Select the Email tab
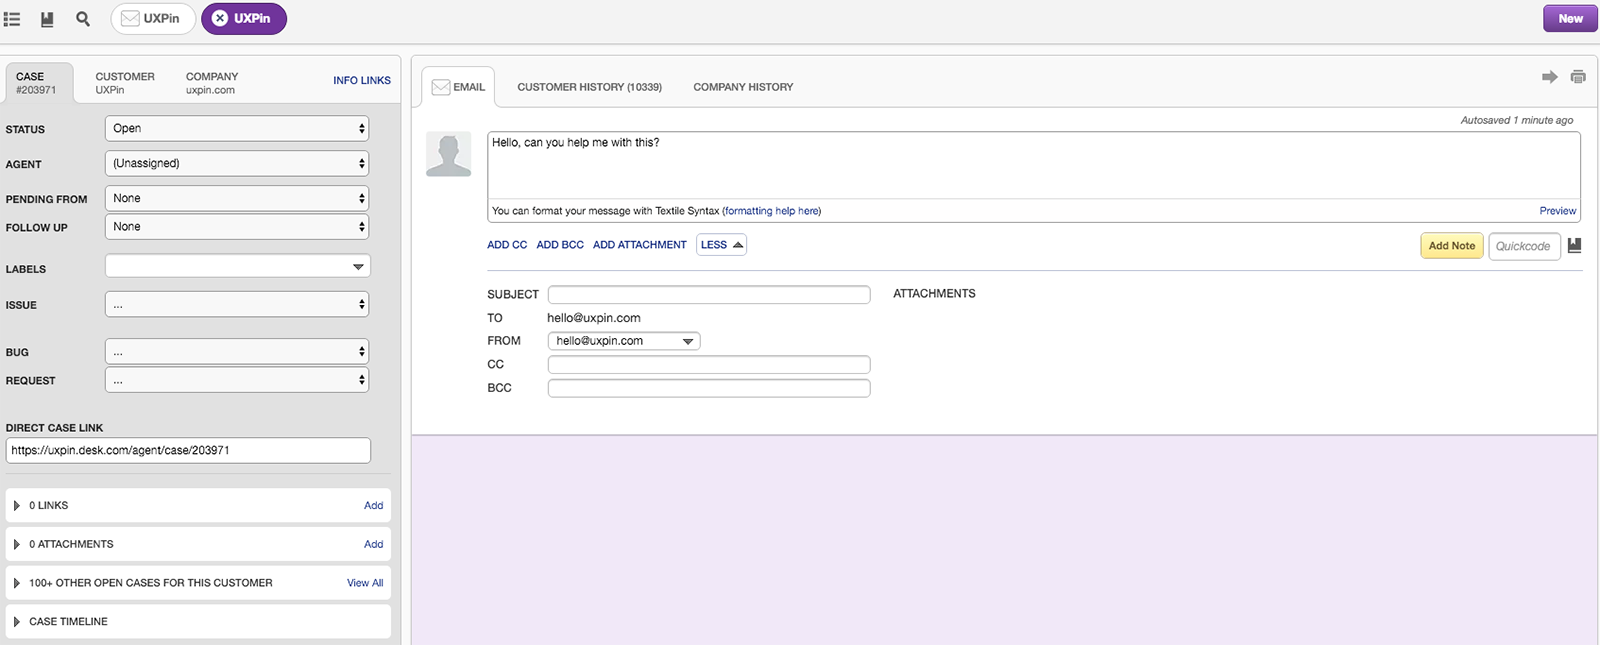 click(x=458, y=87)
